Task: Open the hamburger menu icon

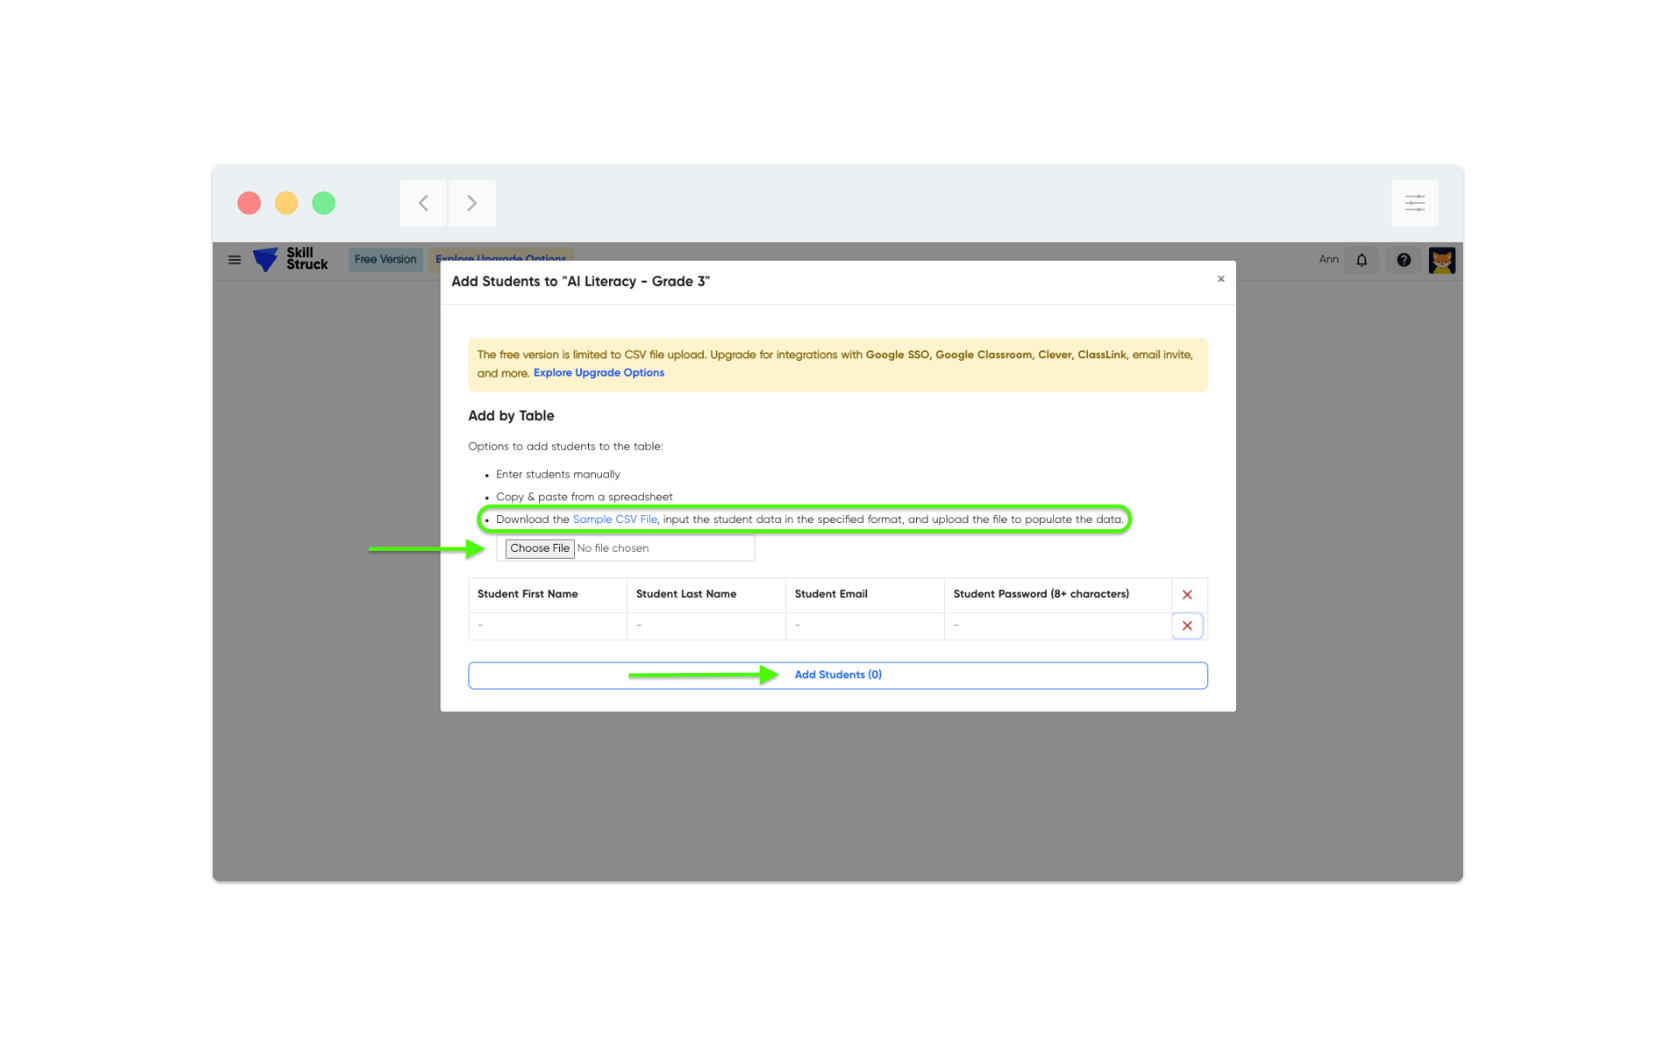Action: (234, 260)
